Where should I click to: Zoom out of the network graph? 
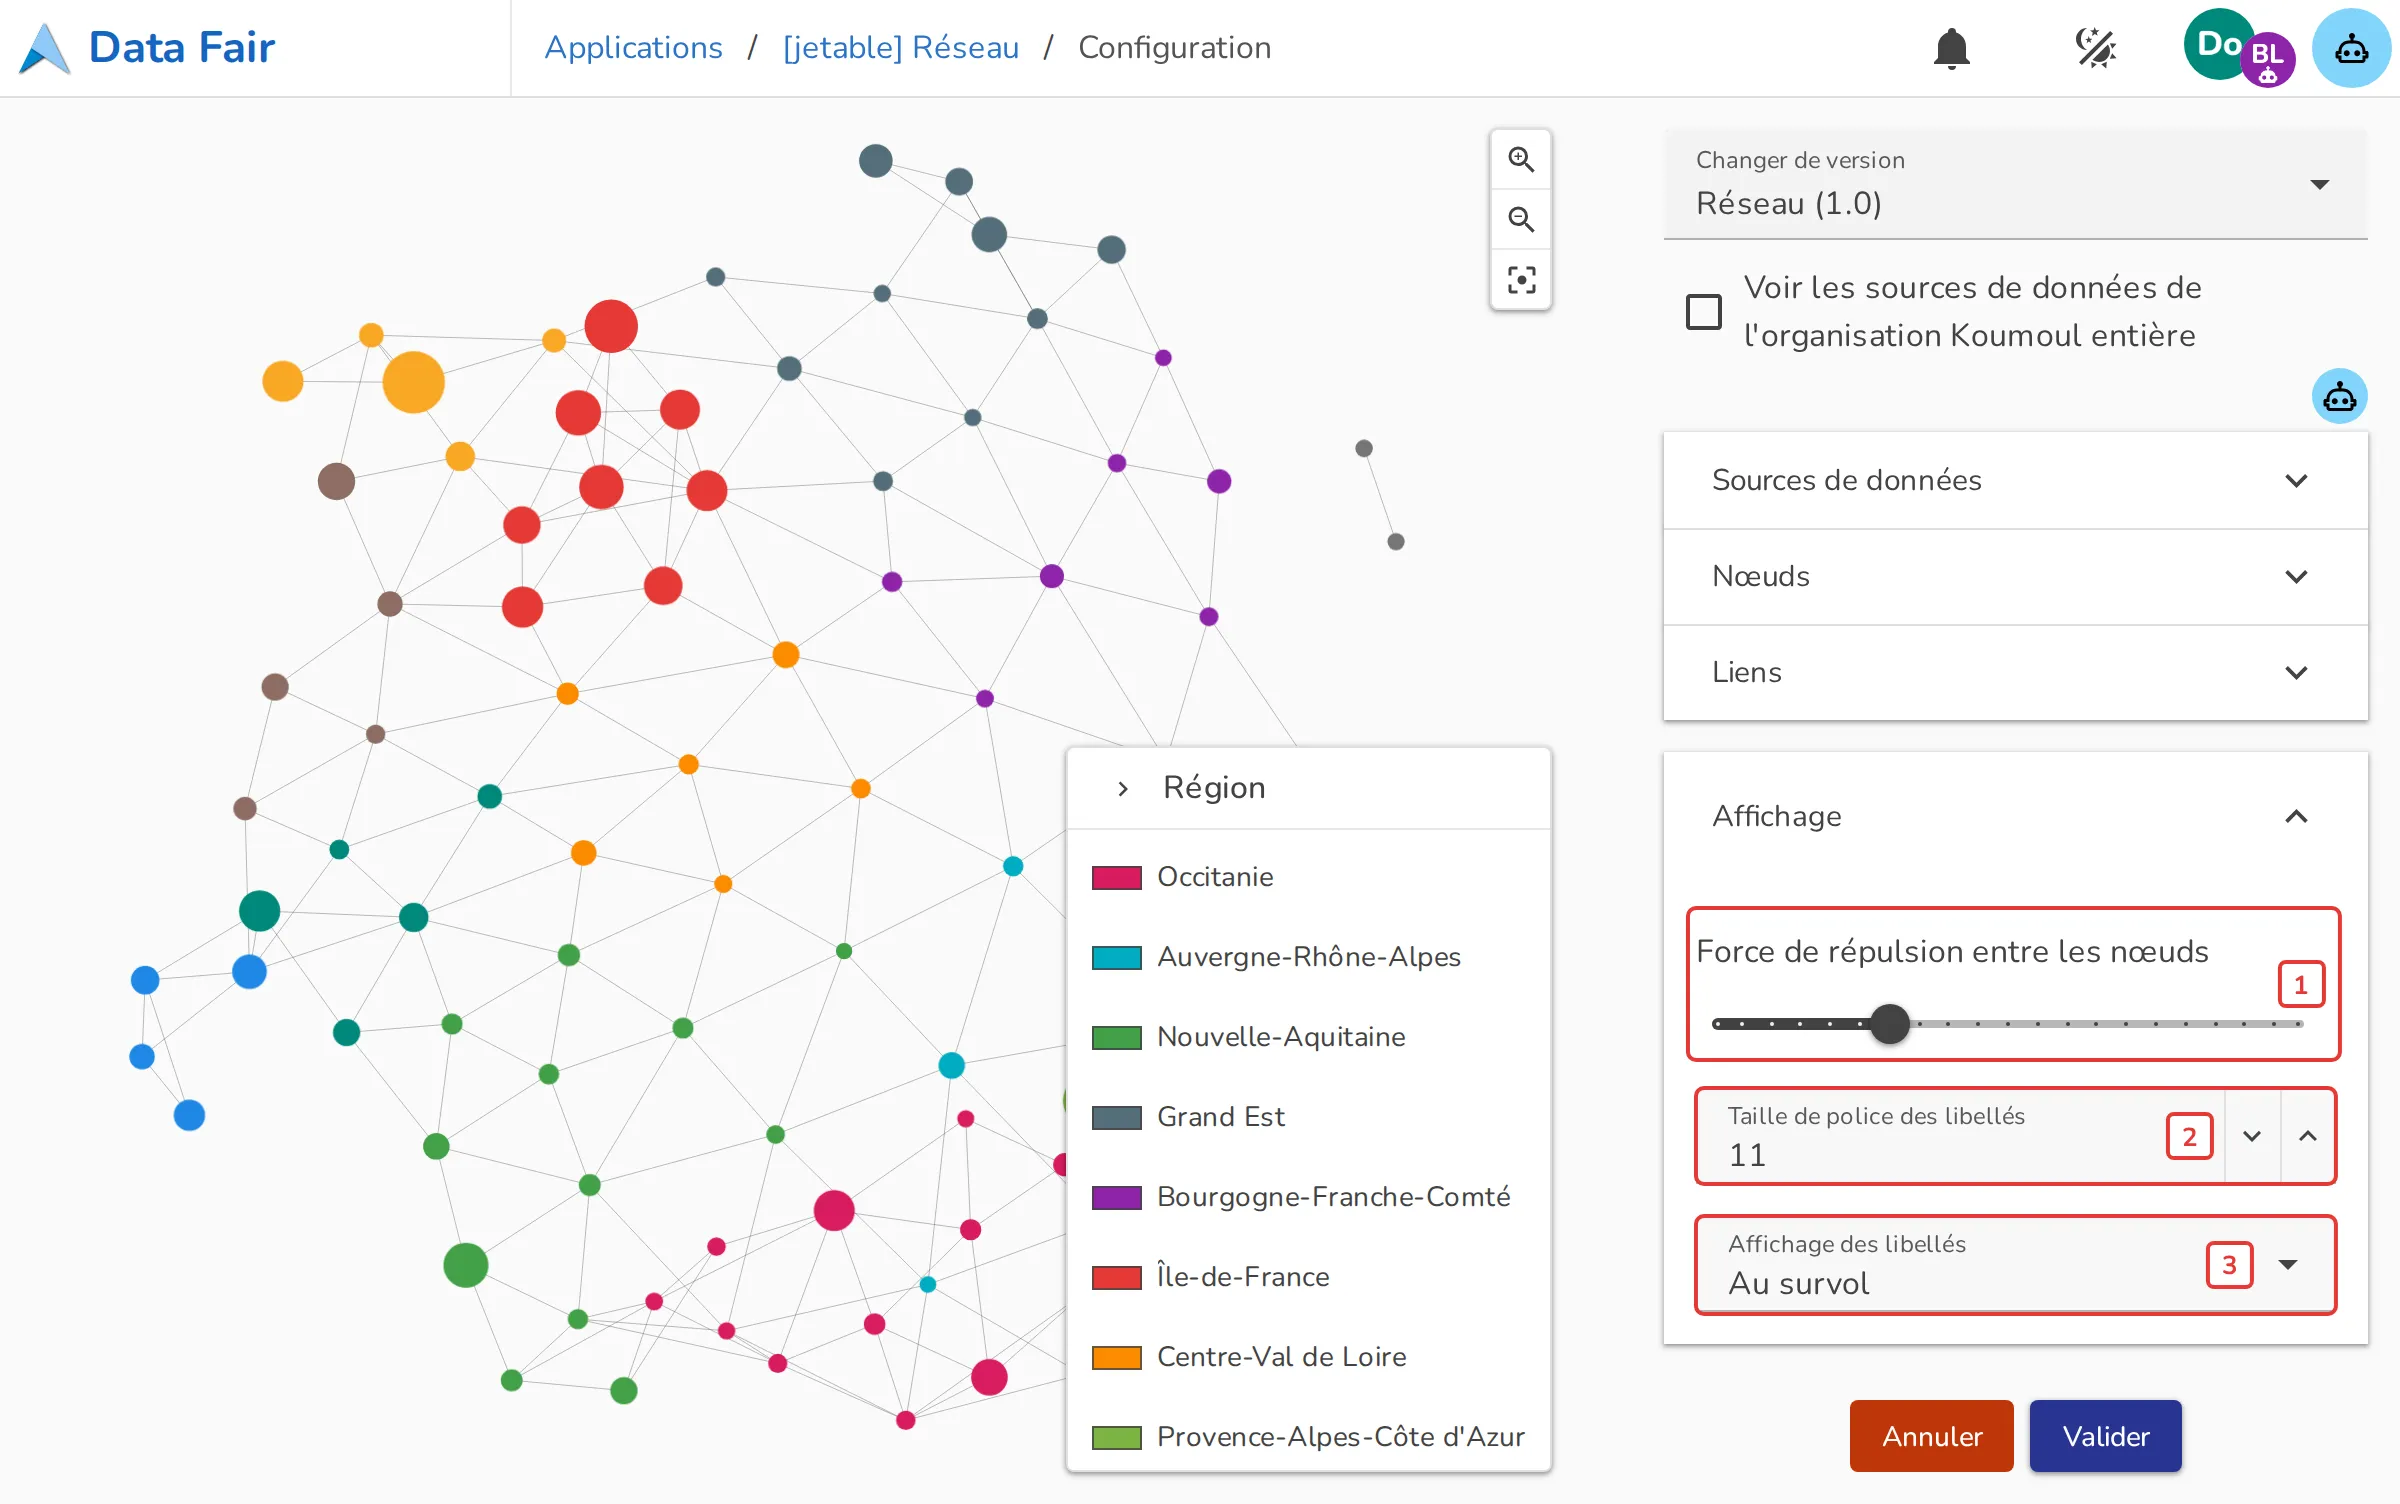pos(1521,219)
